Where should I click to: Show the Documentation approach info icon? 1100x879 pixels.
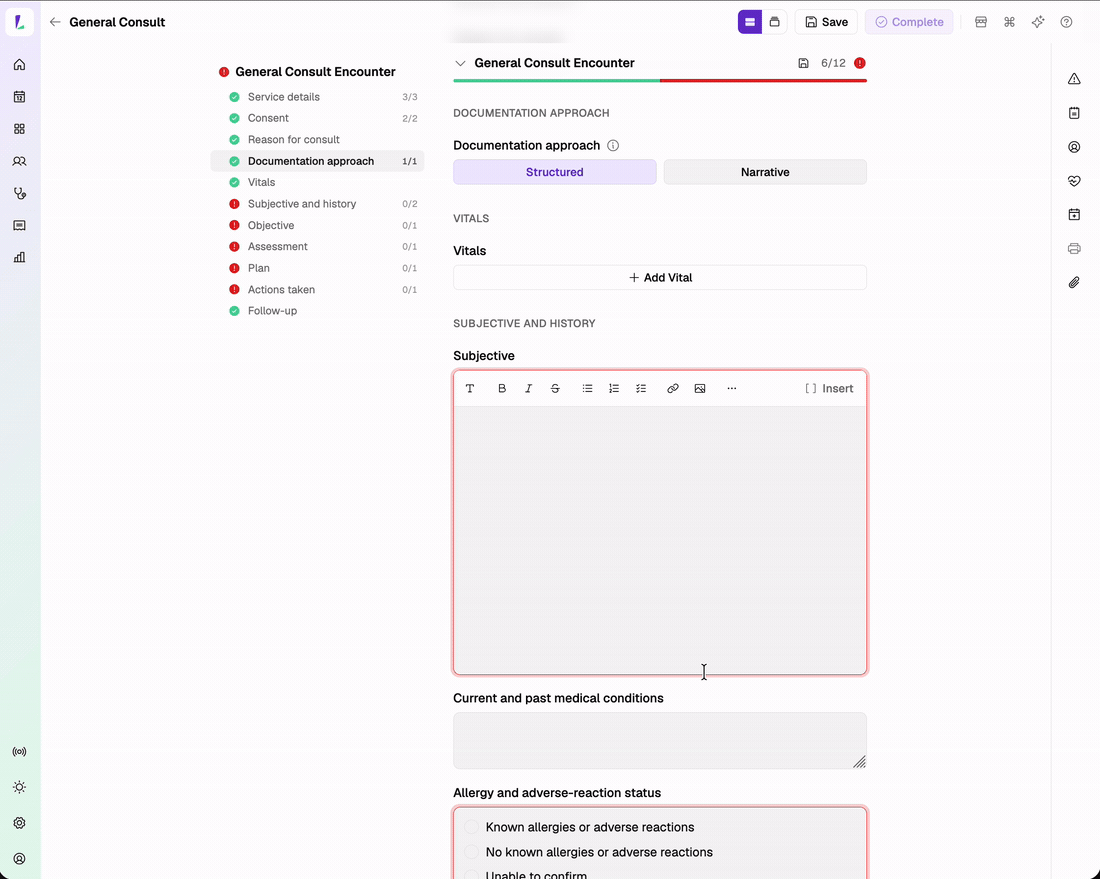click(613, 145)
